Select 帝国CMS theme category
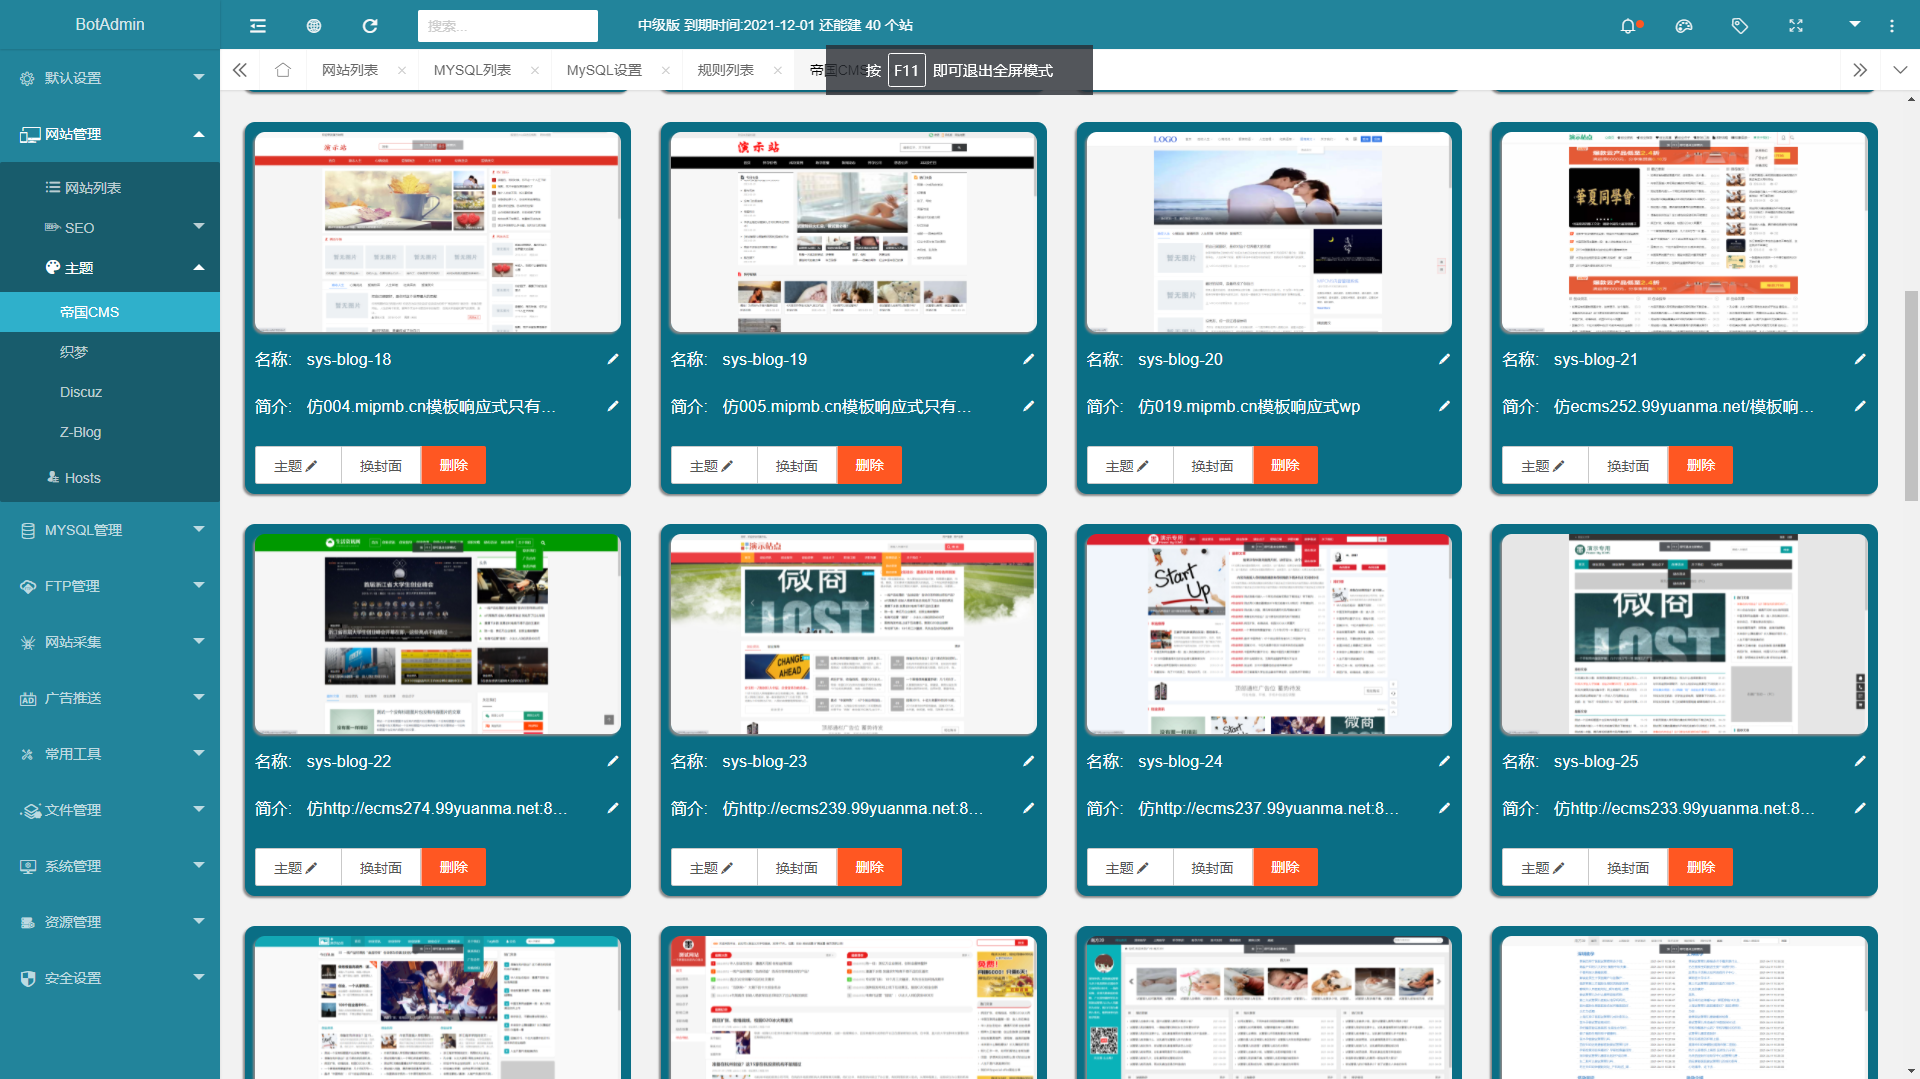The width and height of the screenshot is (1920, 1079). point(110,312)
